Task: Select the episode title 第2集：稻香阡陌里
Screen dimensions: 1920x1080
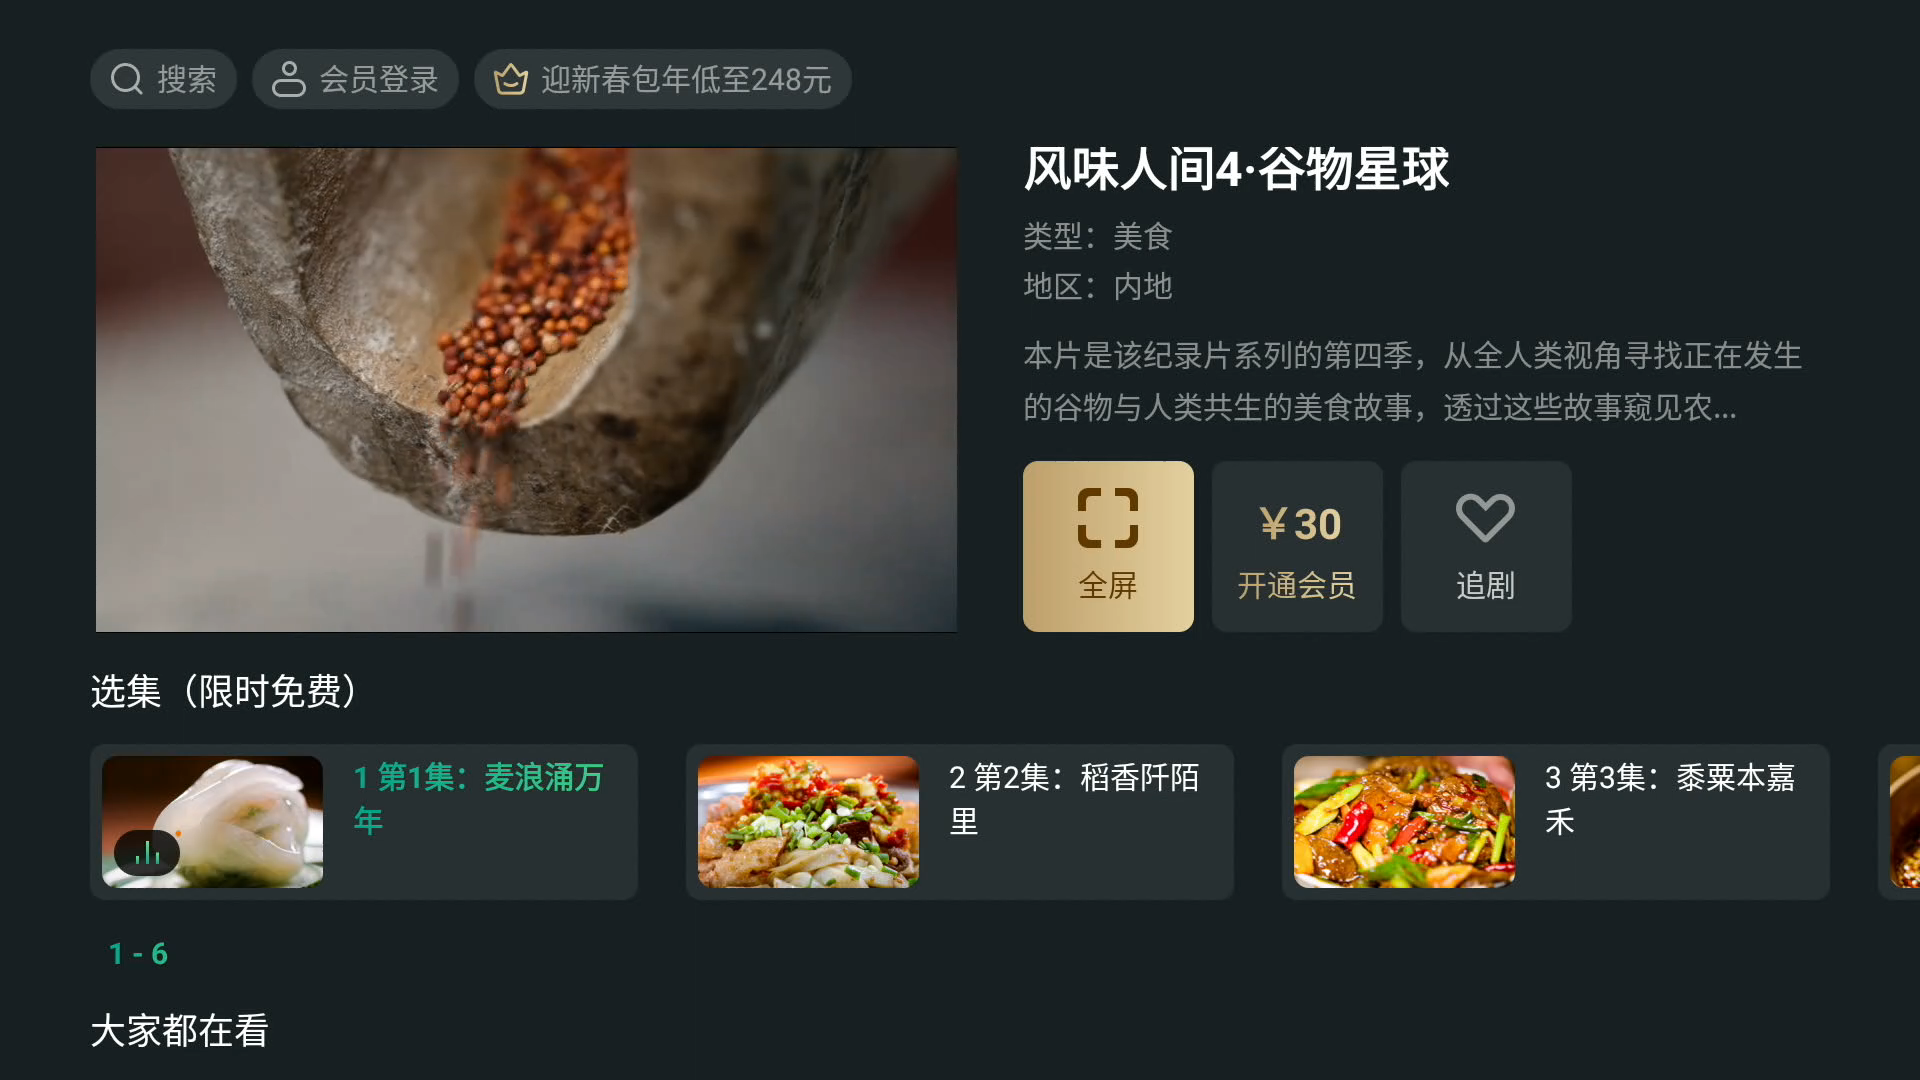Action: 1074,799
